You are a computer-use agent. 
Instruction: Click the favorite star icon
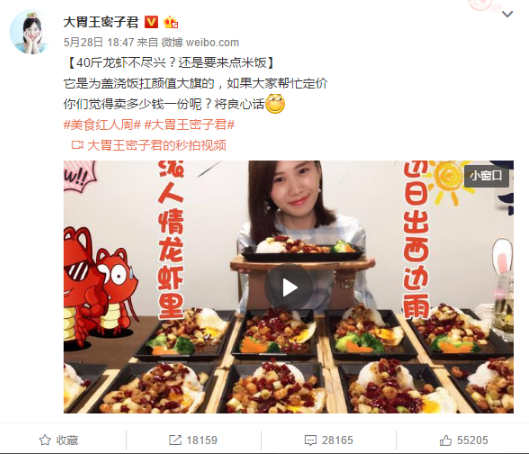[x=45, y=440]
